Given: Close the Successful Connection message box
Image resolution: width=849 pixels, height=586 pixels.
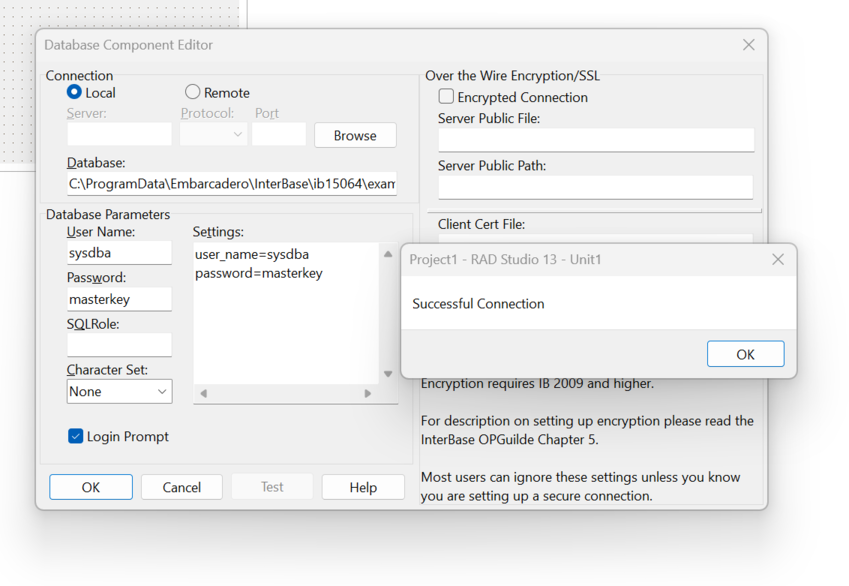Looking at the screenshot, I should coord(778,259).
